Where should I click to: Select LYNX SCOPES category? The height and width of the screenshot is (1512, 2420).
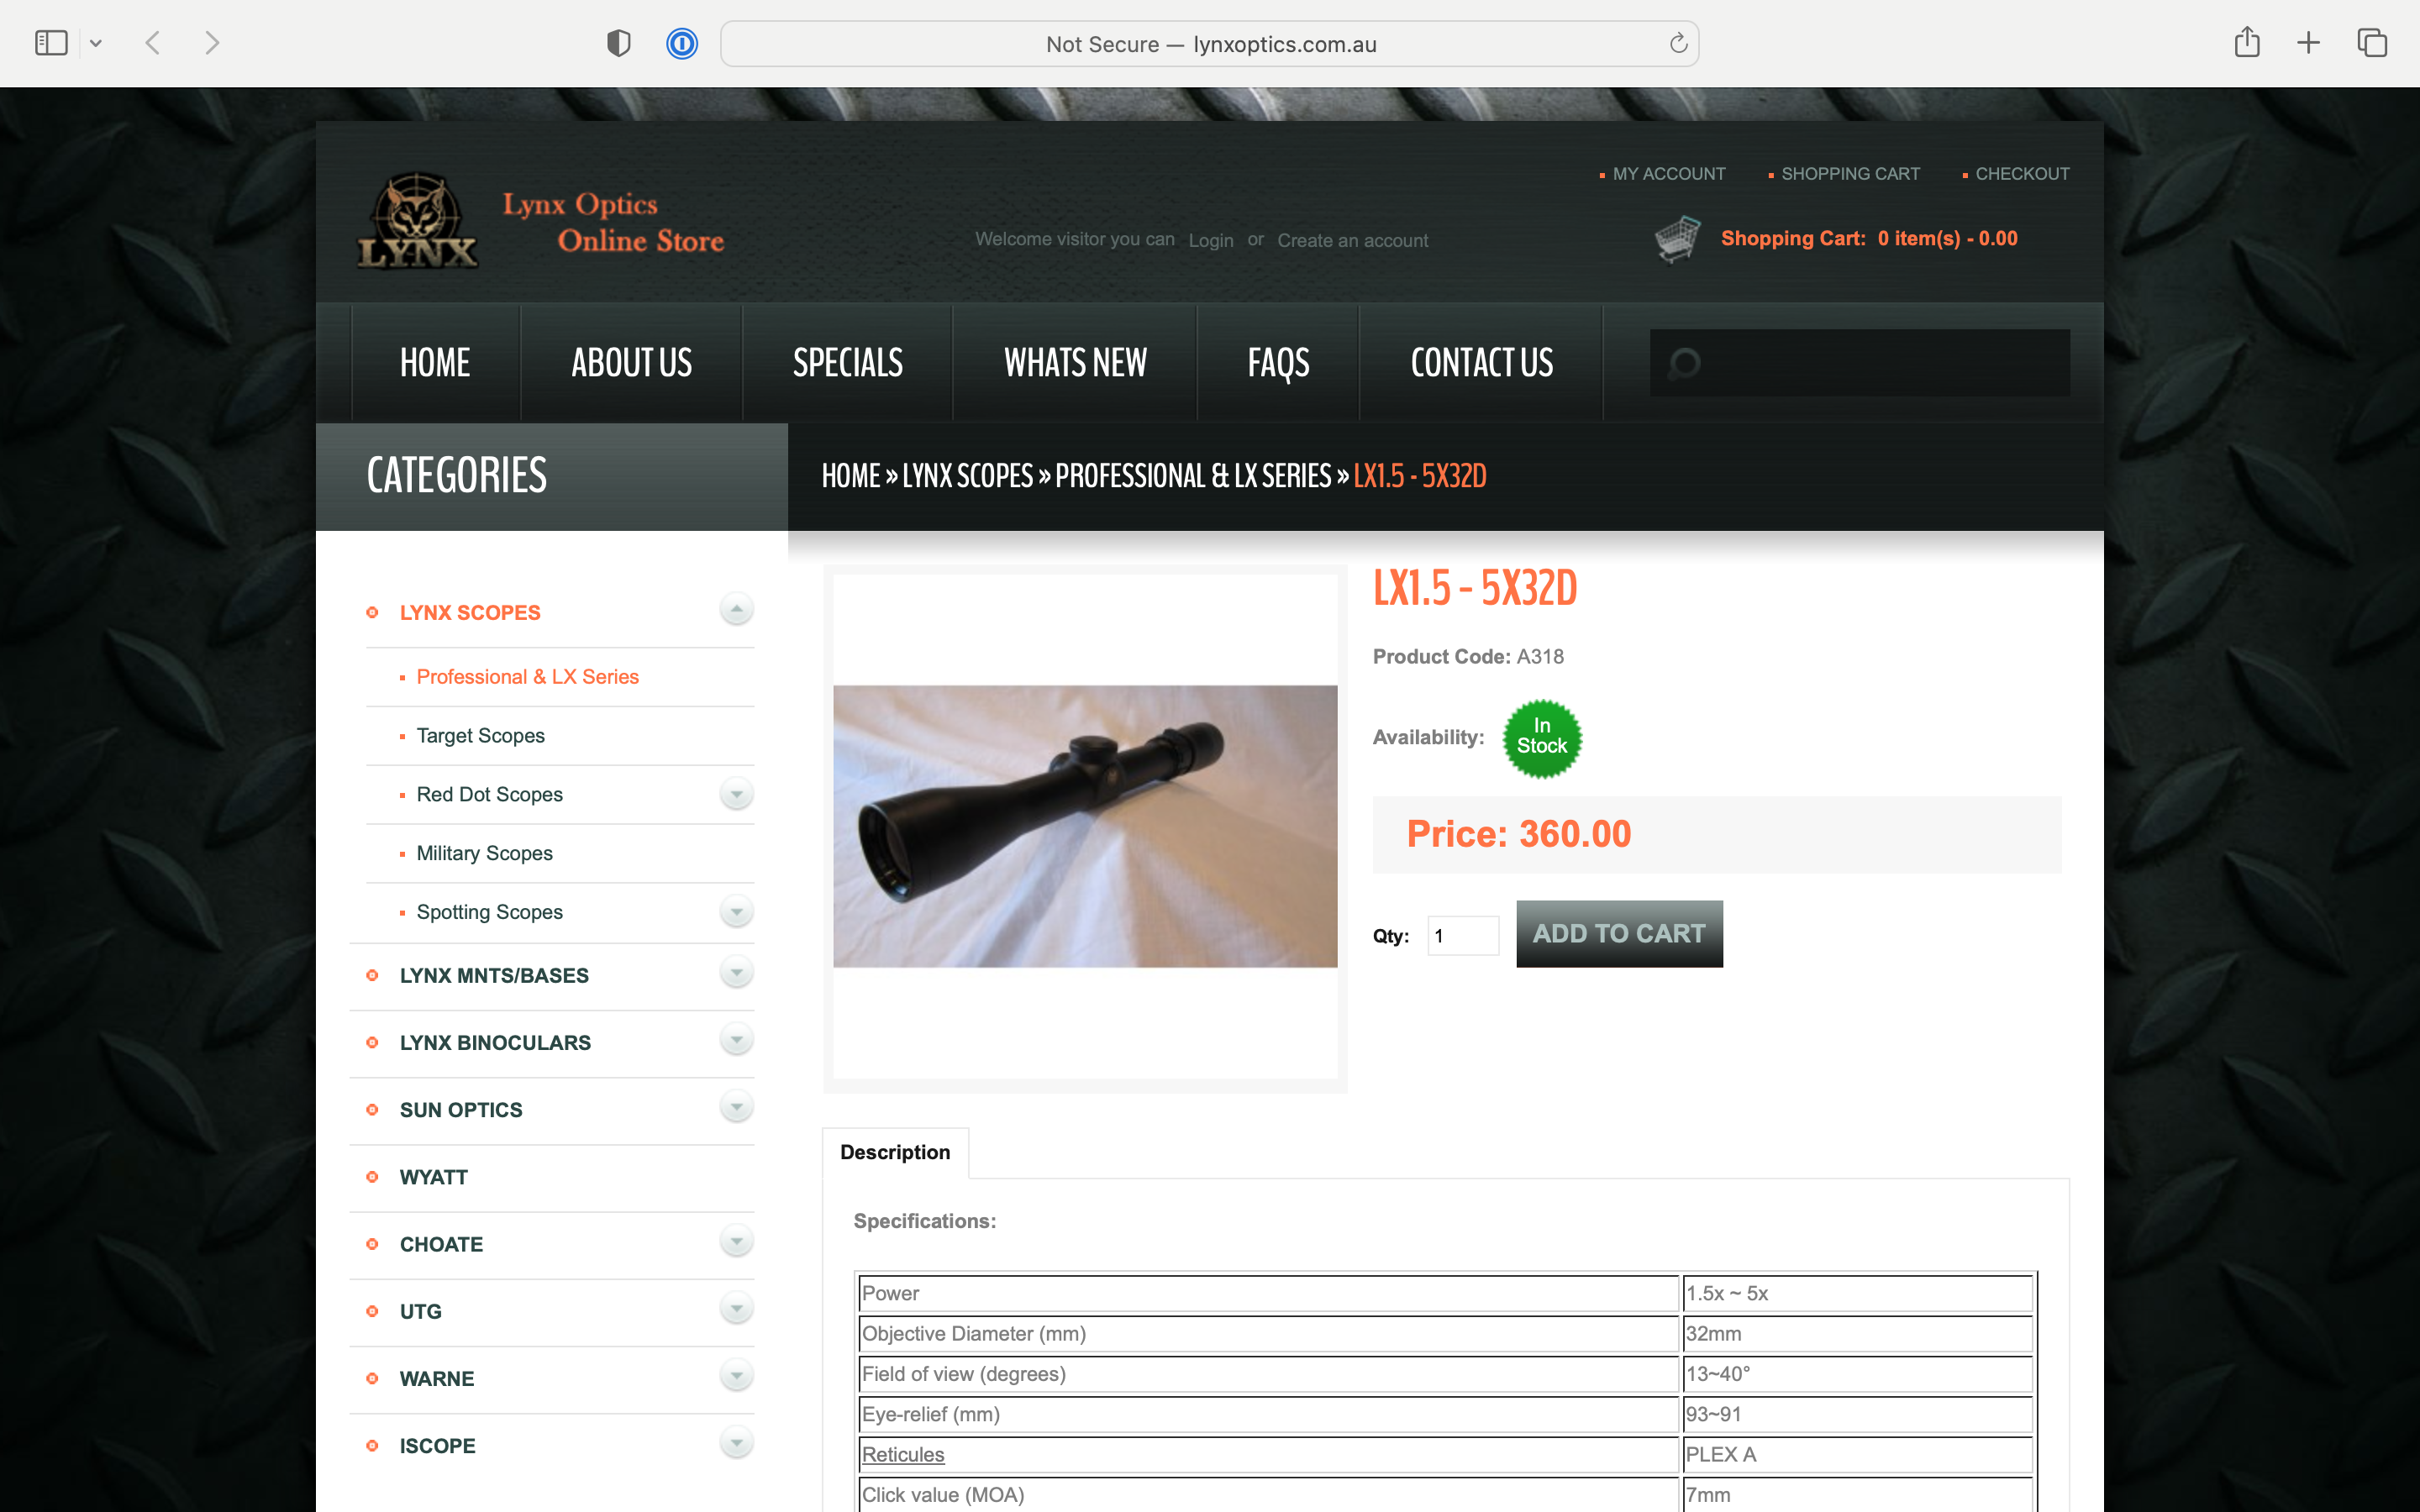click(x=470, y=613)
